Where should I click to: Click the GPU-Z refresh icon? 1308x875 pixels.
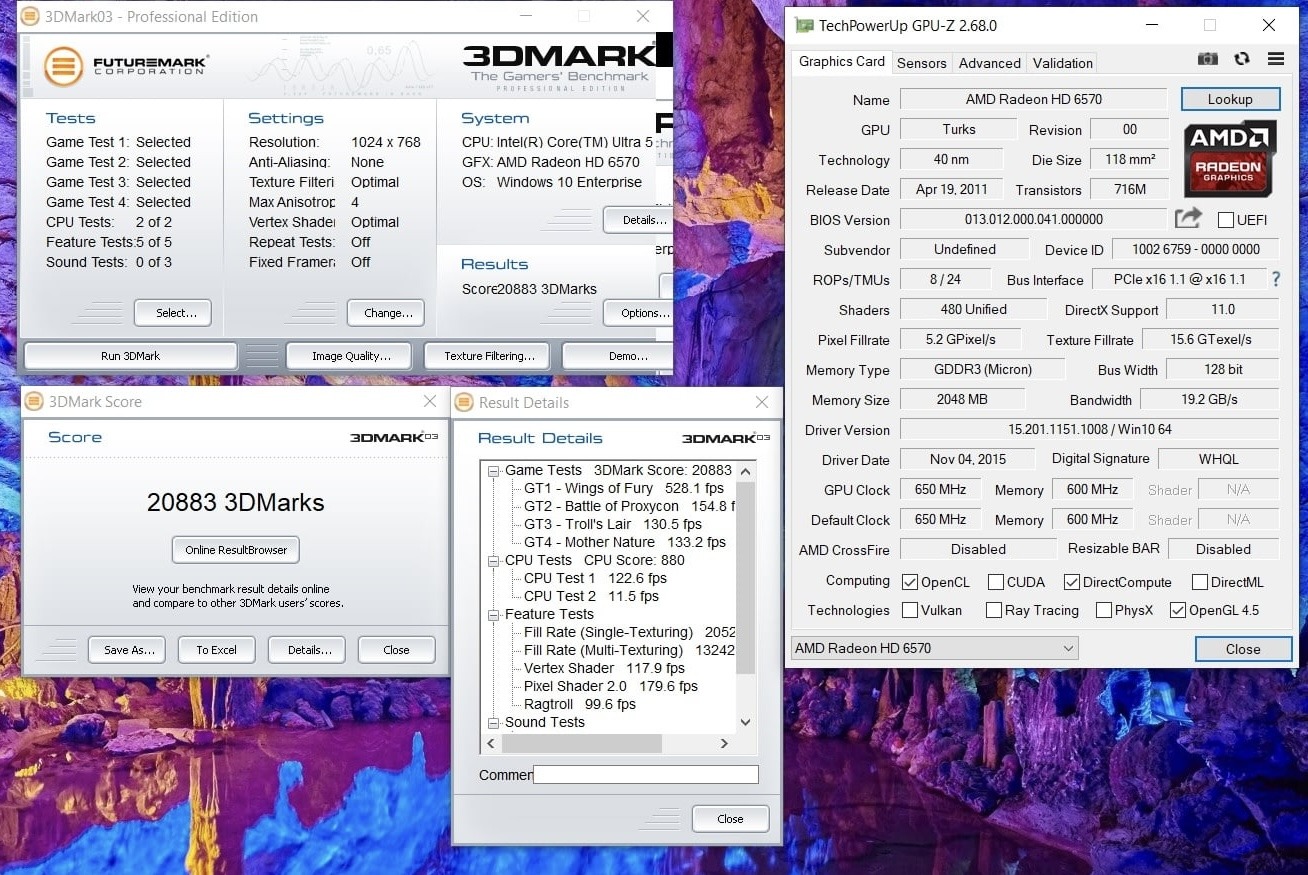coord(1242,59)
